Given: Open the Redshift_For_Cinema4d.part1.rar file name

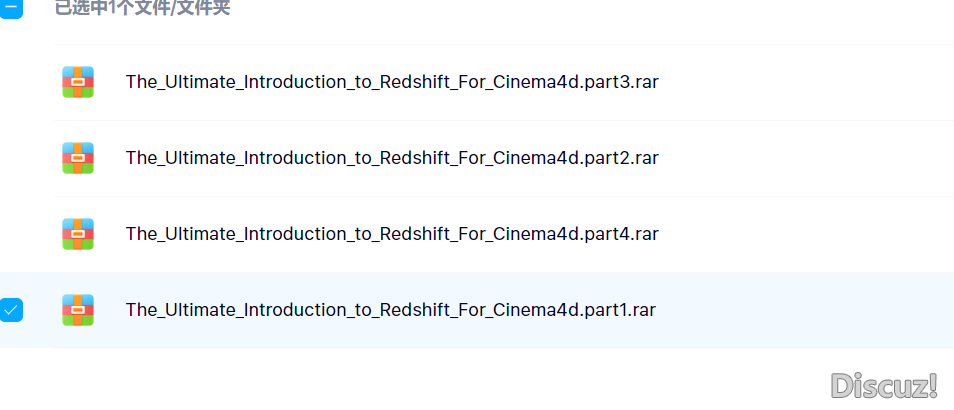Looking at the screenshot, I should coord(391,310).
